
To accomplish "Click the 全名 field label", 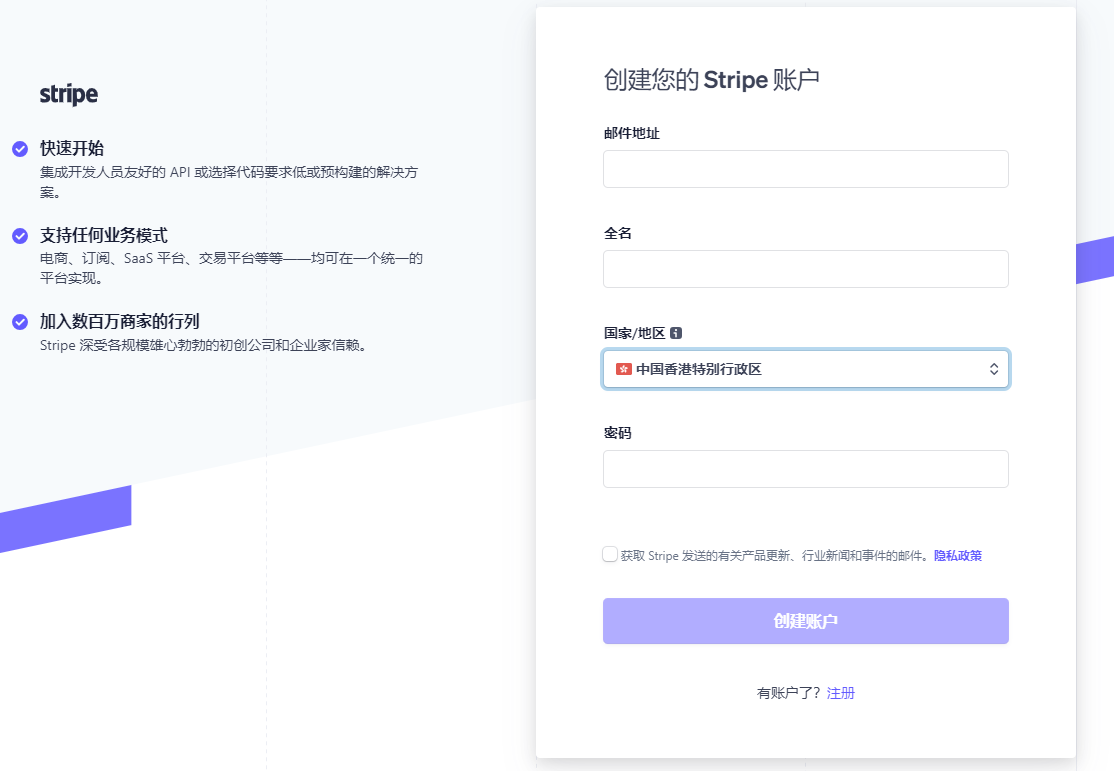I will click(617, 233).
